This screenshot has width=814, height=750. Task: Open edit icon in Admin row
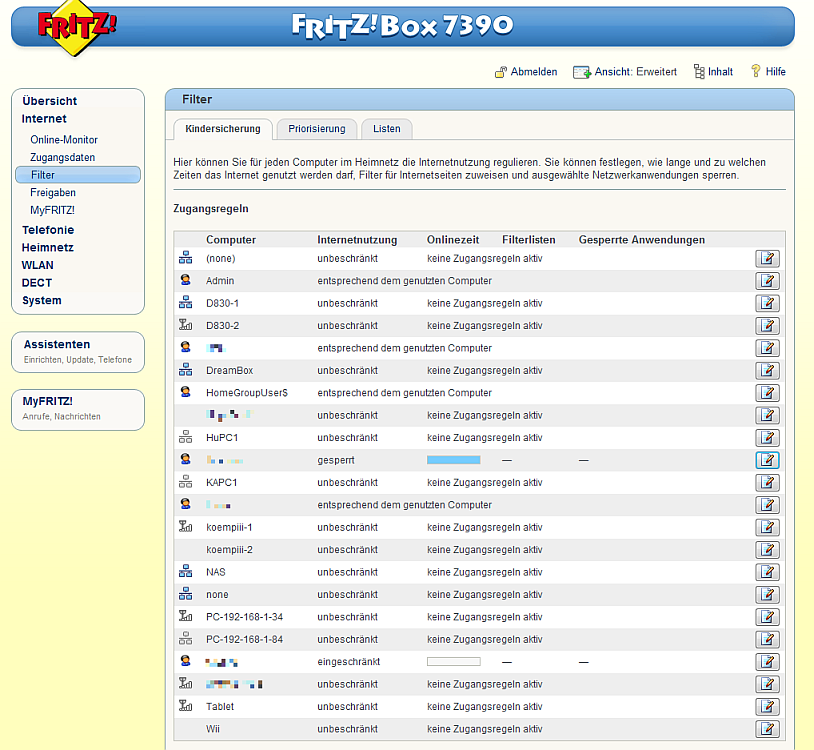(x=767, y=281)
